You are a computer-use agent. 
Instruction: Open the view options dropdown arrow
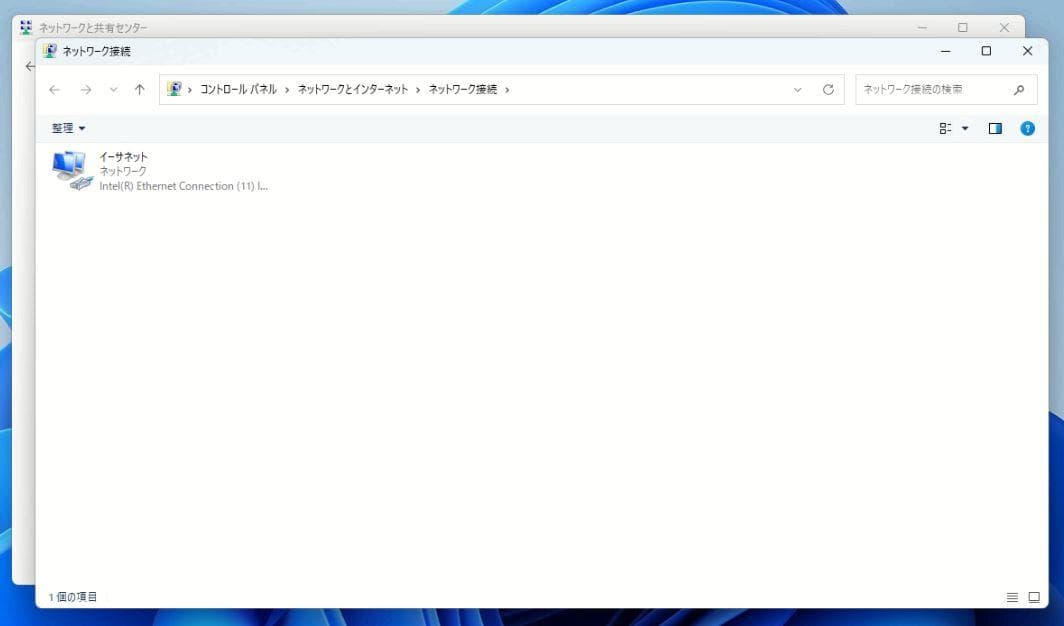click(x=965, y=128)
